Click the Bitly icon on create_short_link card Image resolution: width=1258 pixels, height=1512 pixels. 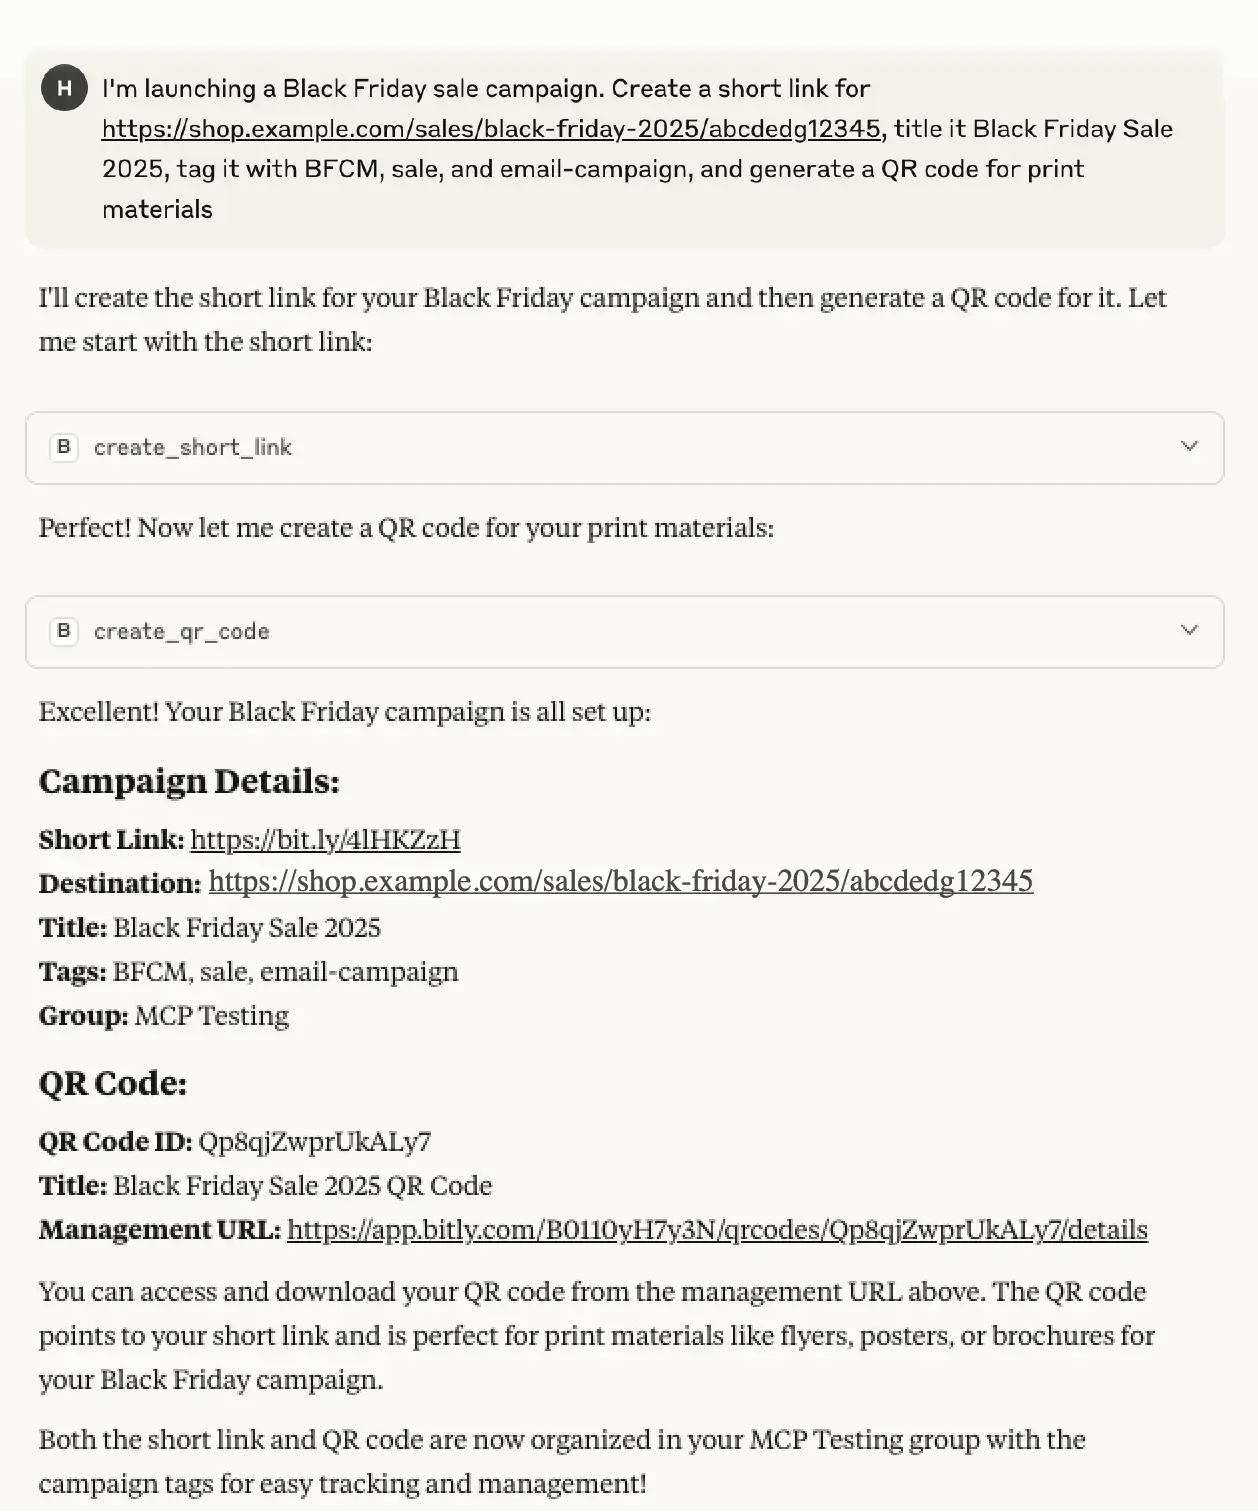pyautogui.click(x=64, y=448)
